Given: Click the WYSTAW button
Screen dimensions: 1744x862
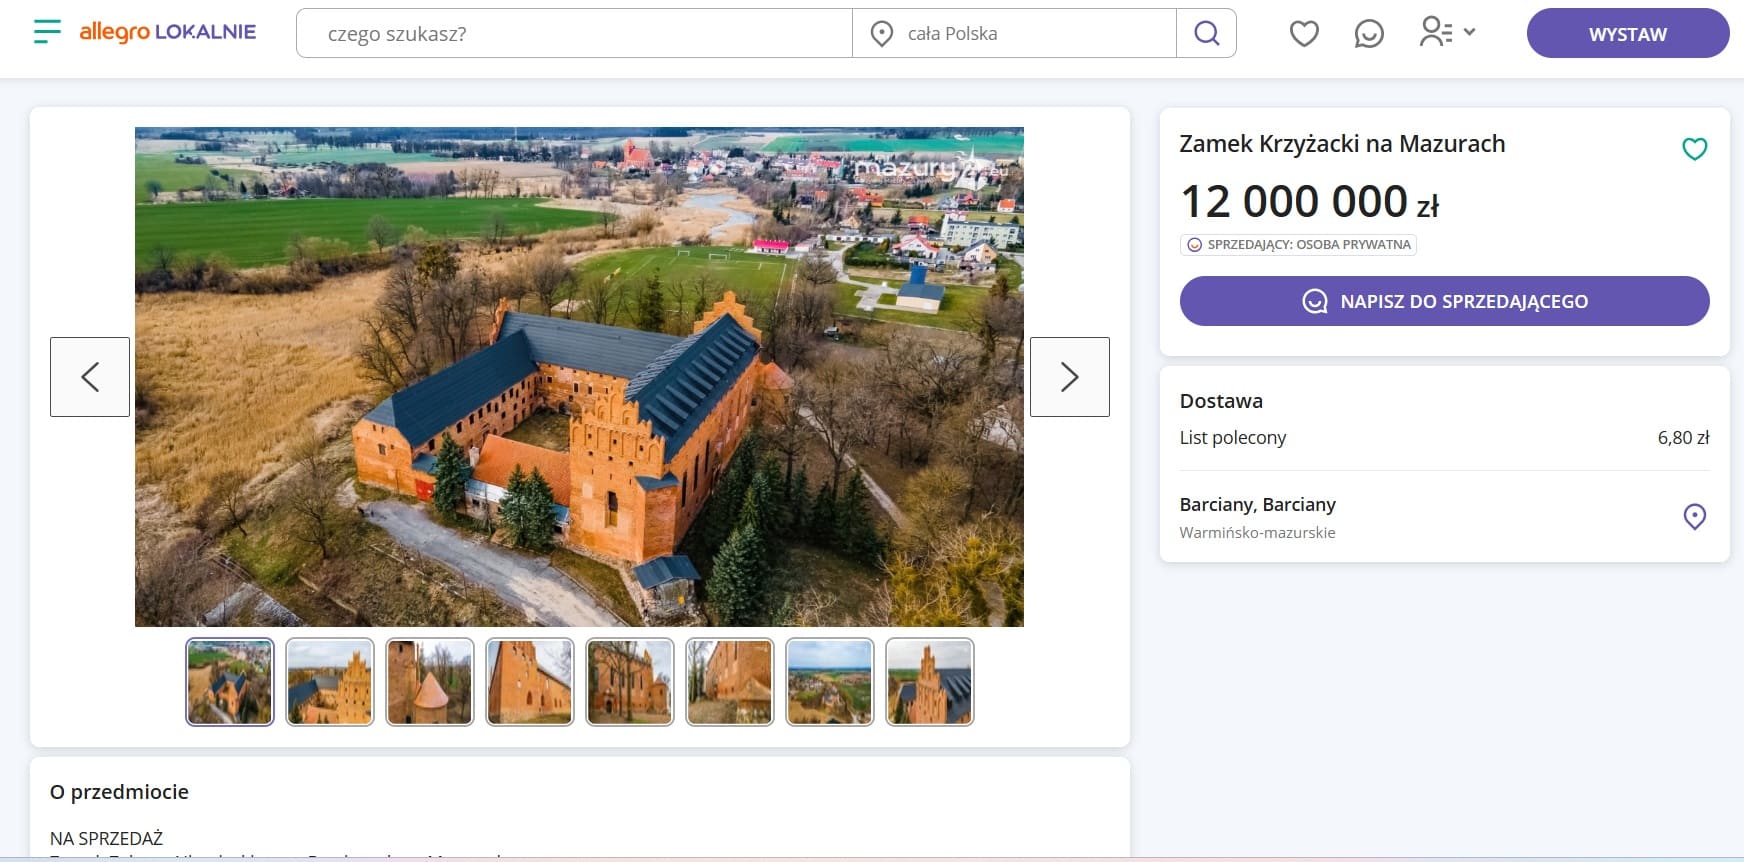Looking at the screenshot, I should tap(1627, 33).
